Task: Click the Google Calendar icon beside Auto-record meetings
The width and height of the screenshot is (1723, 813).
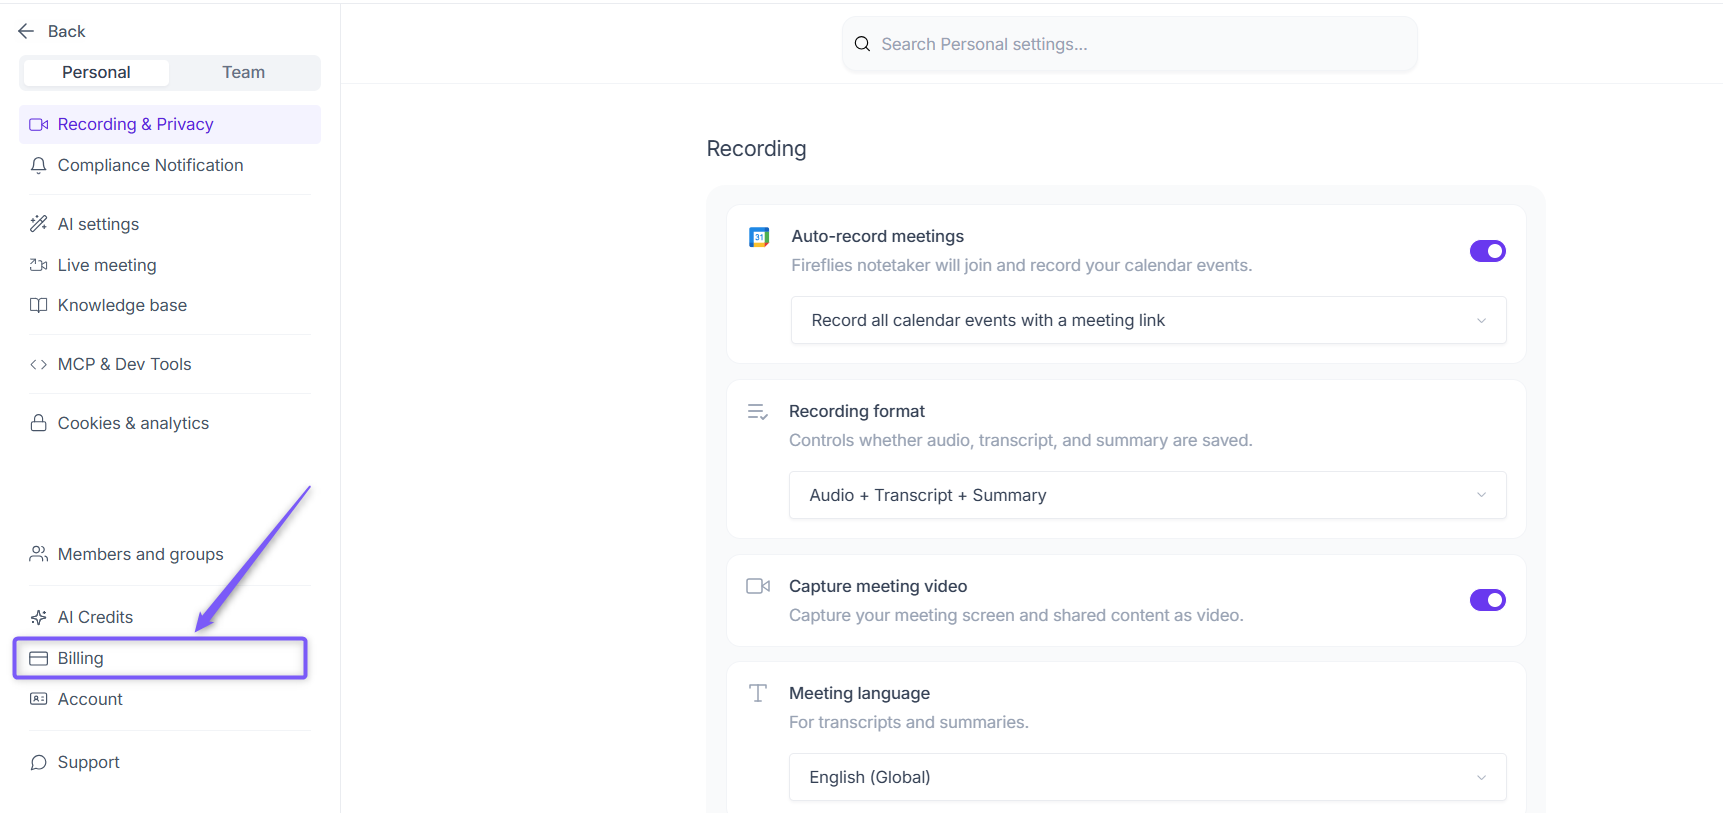Action: click(759, 237)
